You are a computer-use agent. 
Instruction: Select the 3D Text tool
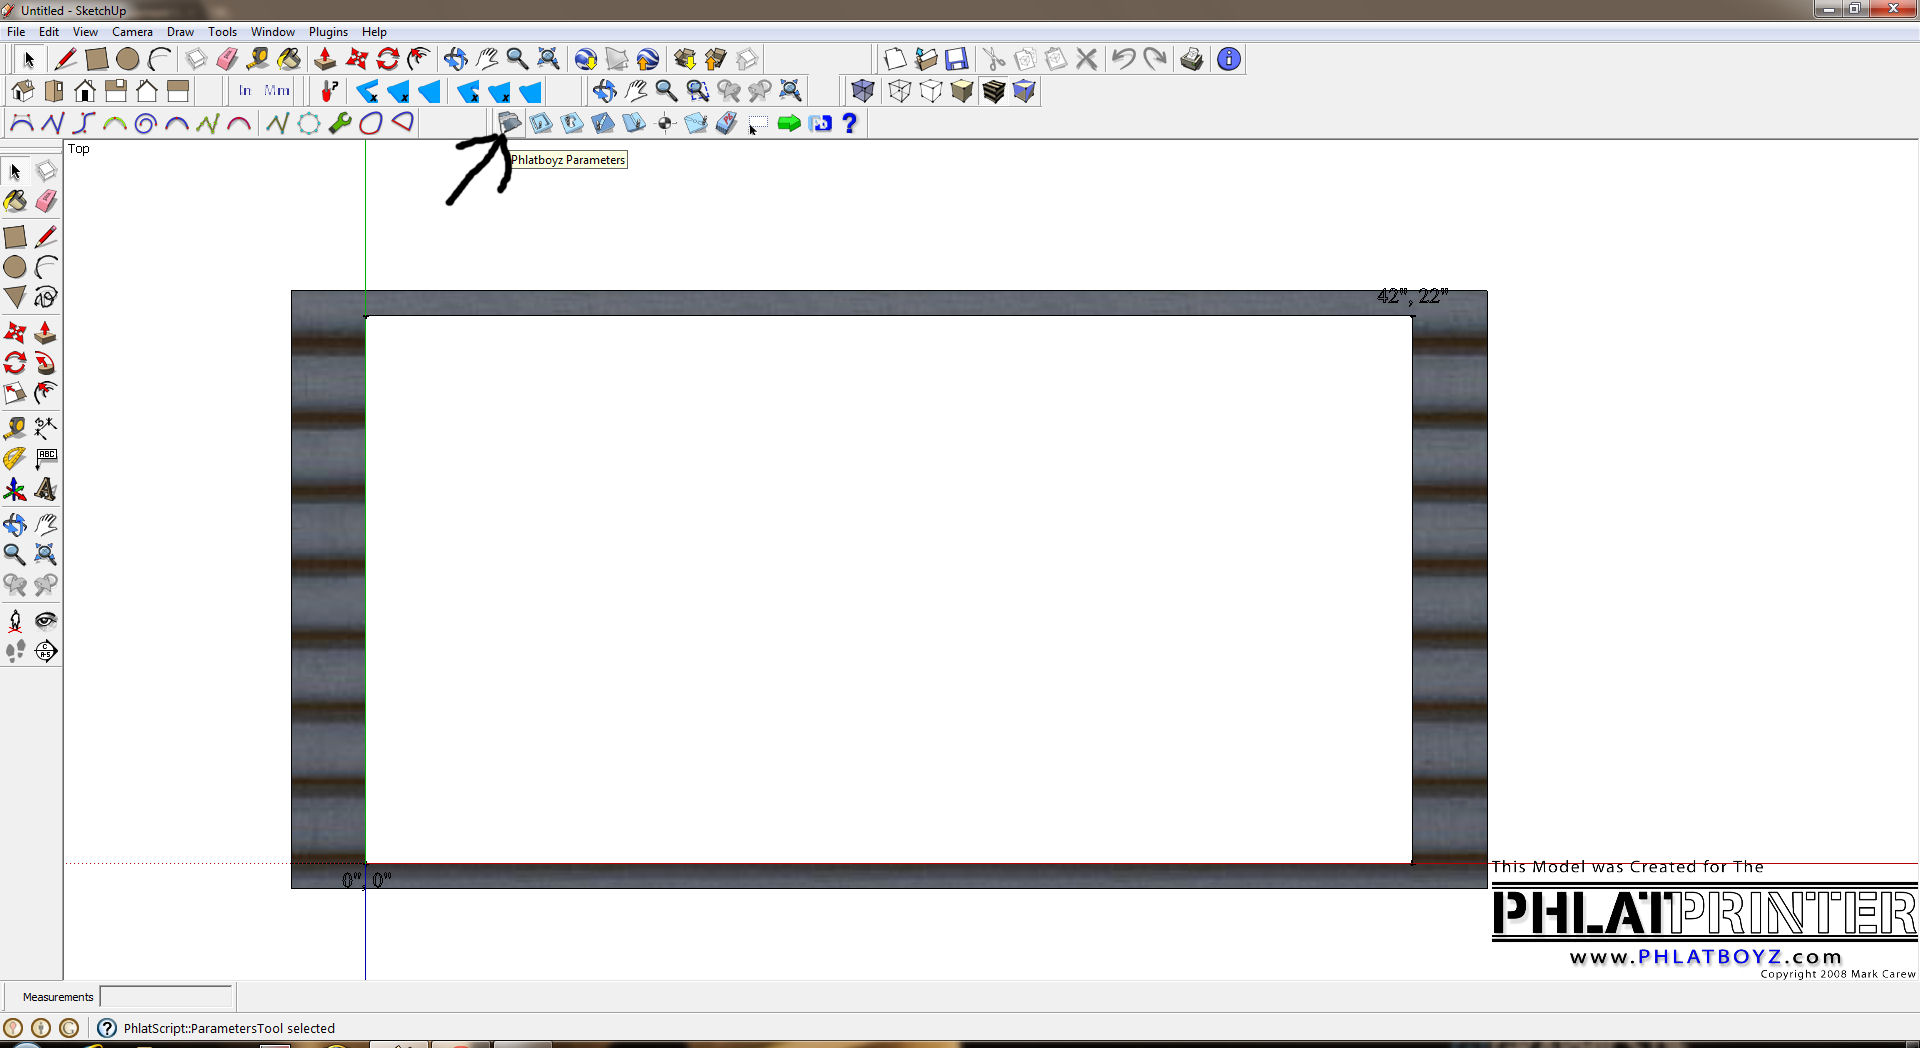46,490
